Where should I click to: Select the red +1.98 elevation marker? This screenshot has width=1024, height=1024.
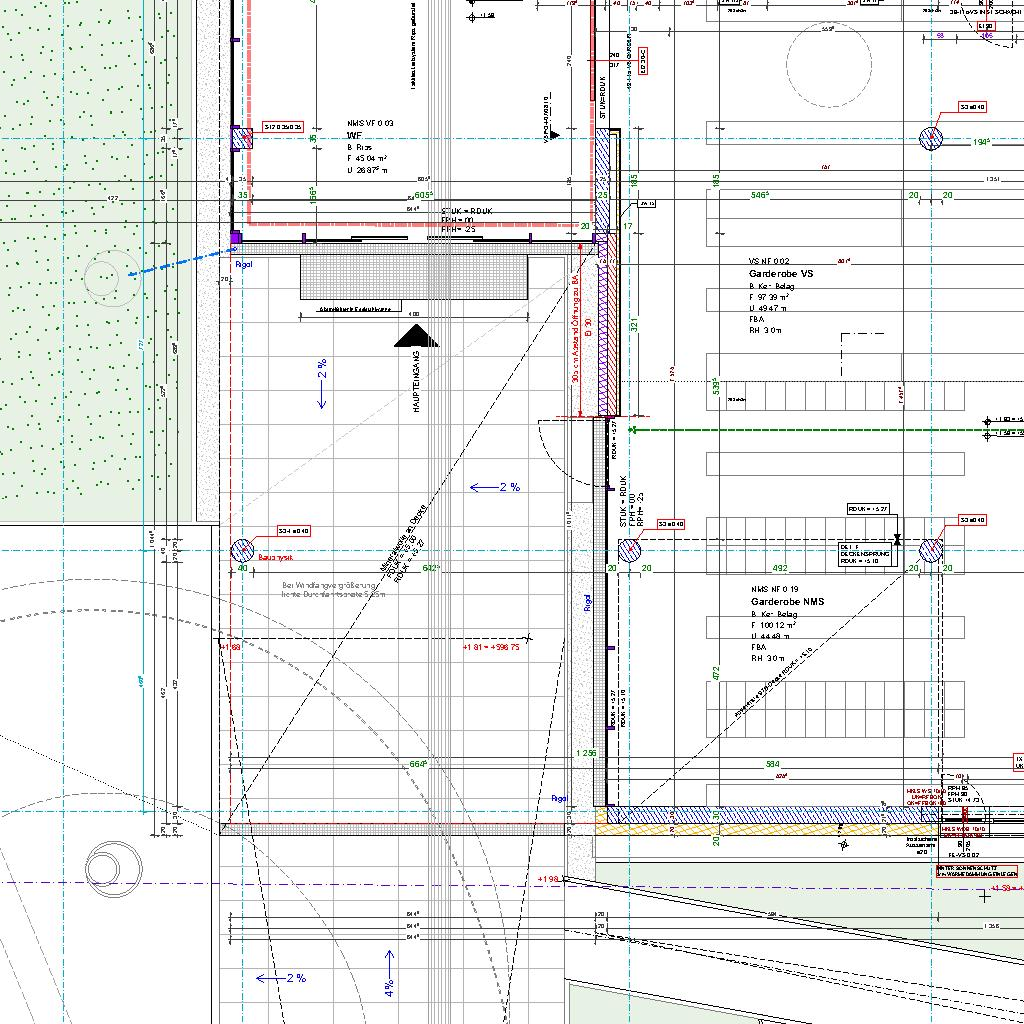(548, 879)
